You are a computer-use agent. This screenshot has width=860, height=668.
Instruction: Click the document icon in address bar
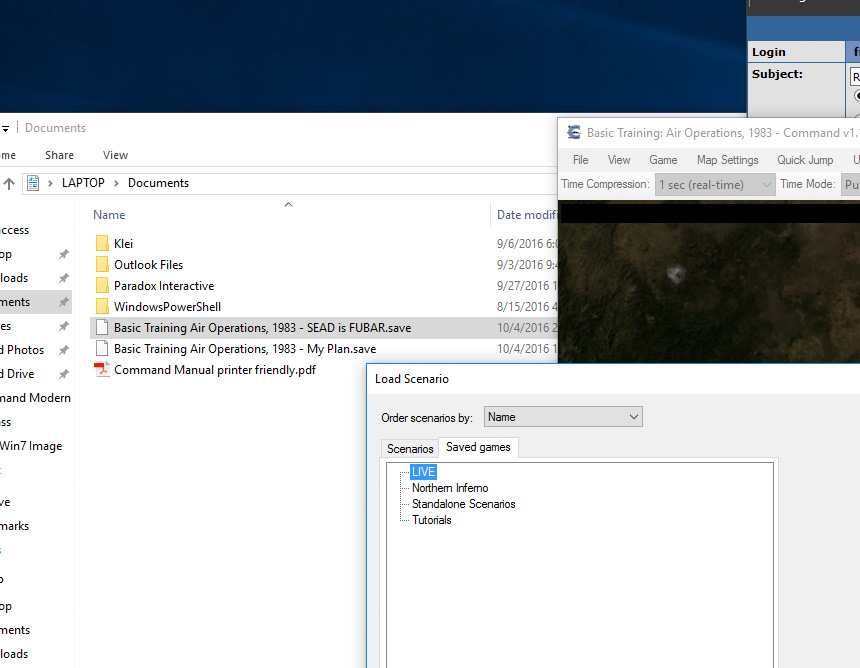(33, 183)
